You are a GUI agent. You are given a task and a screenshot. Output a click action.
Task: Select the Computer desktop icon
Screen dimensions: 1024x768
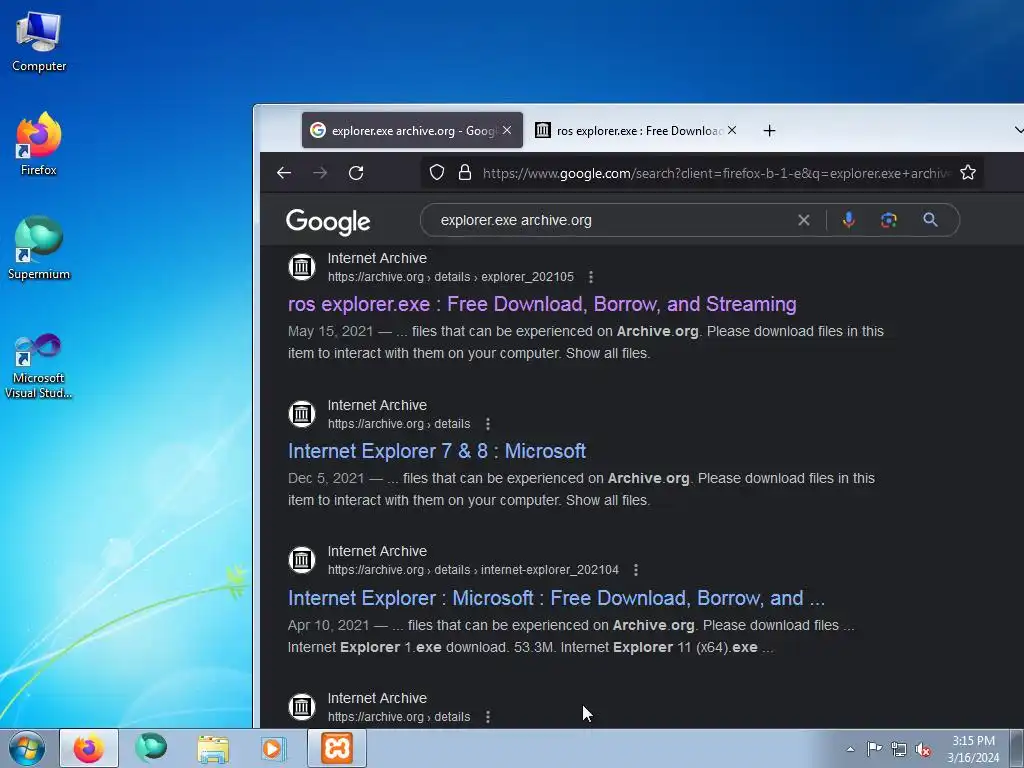click(39, 42)
